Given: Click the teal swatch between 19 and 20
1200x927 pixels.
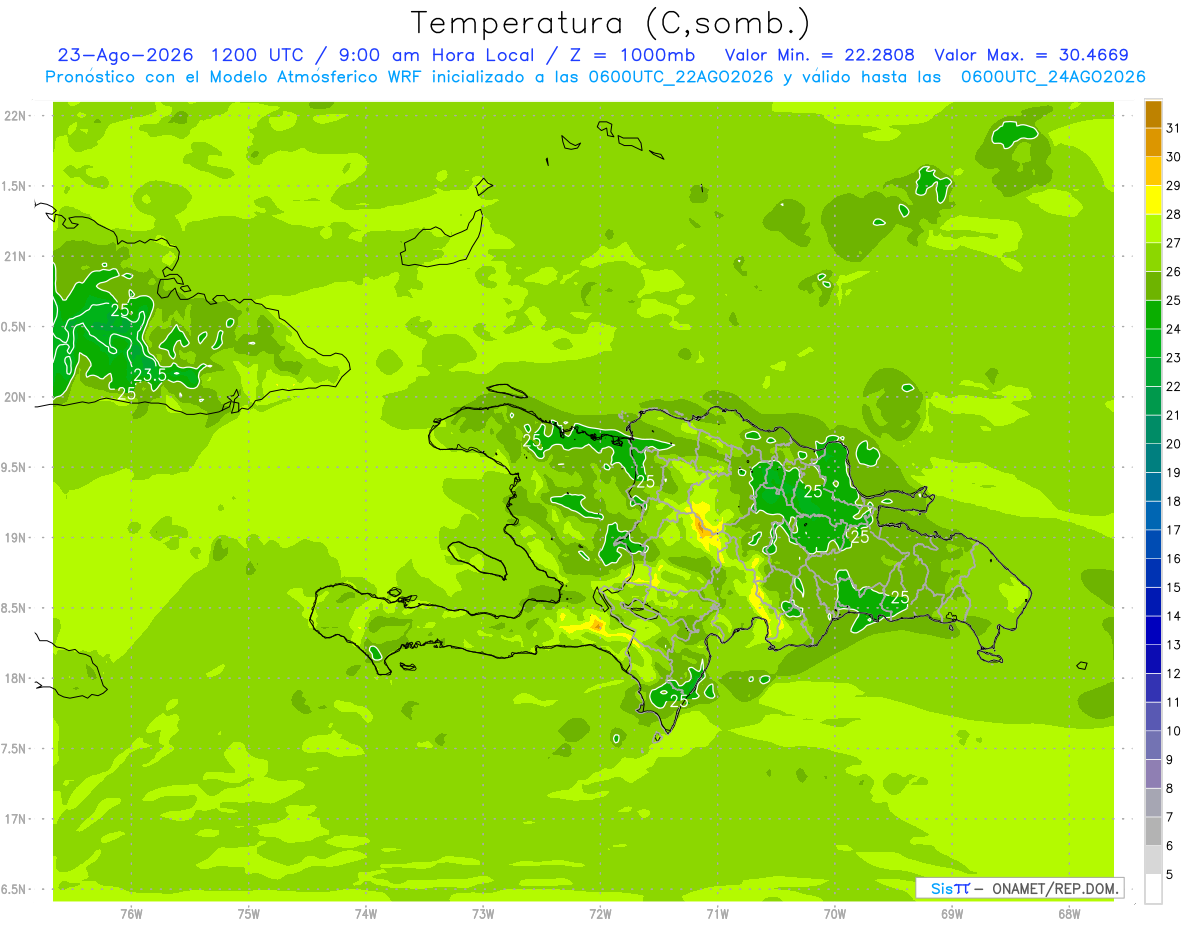Looking at the screenshot, I should 1153,459.
